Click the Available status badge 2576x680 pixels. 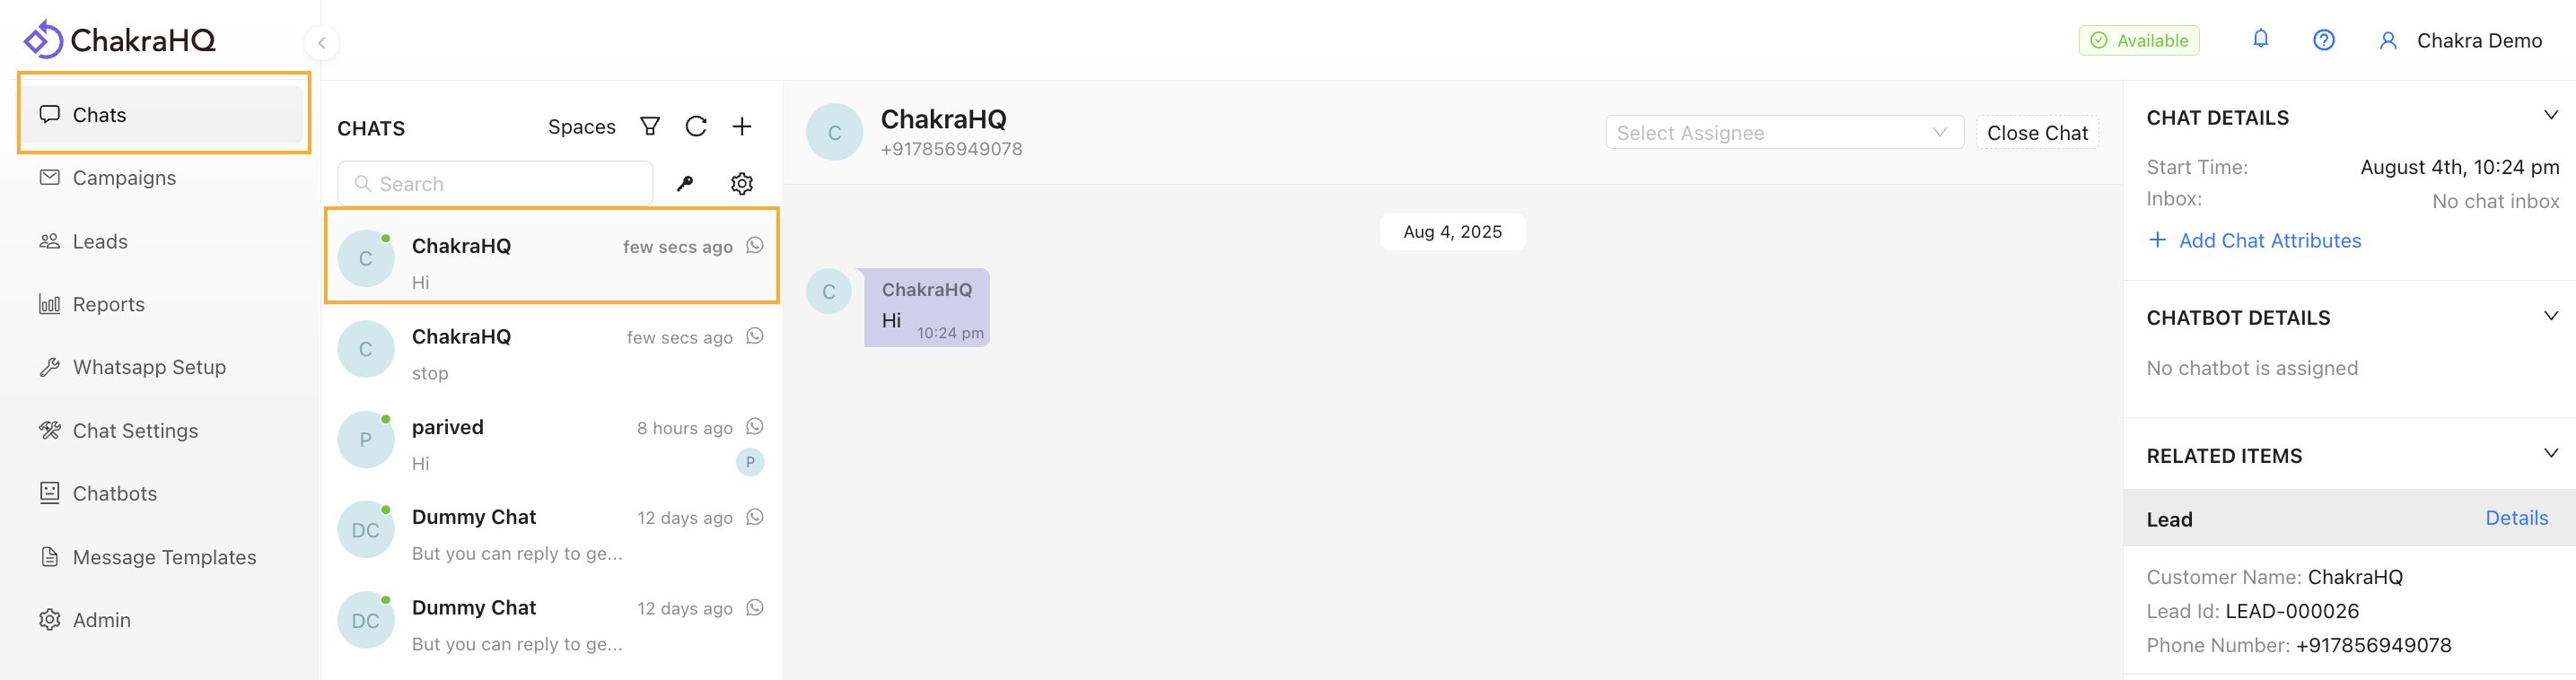tap(2139, 41)
